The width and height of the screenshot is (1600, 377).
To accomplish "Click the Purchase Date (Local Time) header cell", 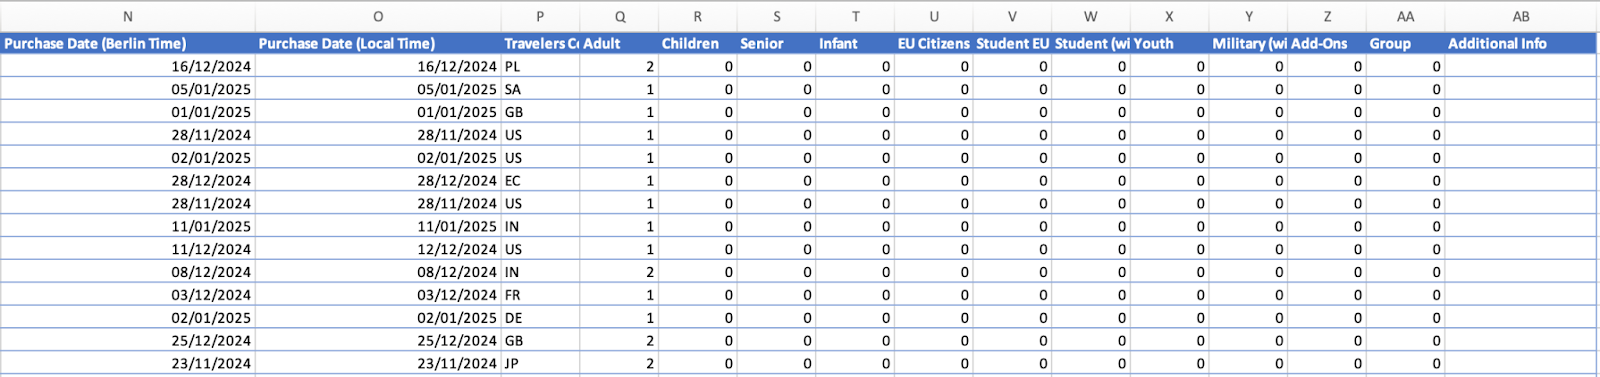I will [378, 43].
